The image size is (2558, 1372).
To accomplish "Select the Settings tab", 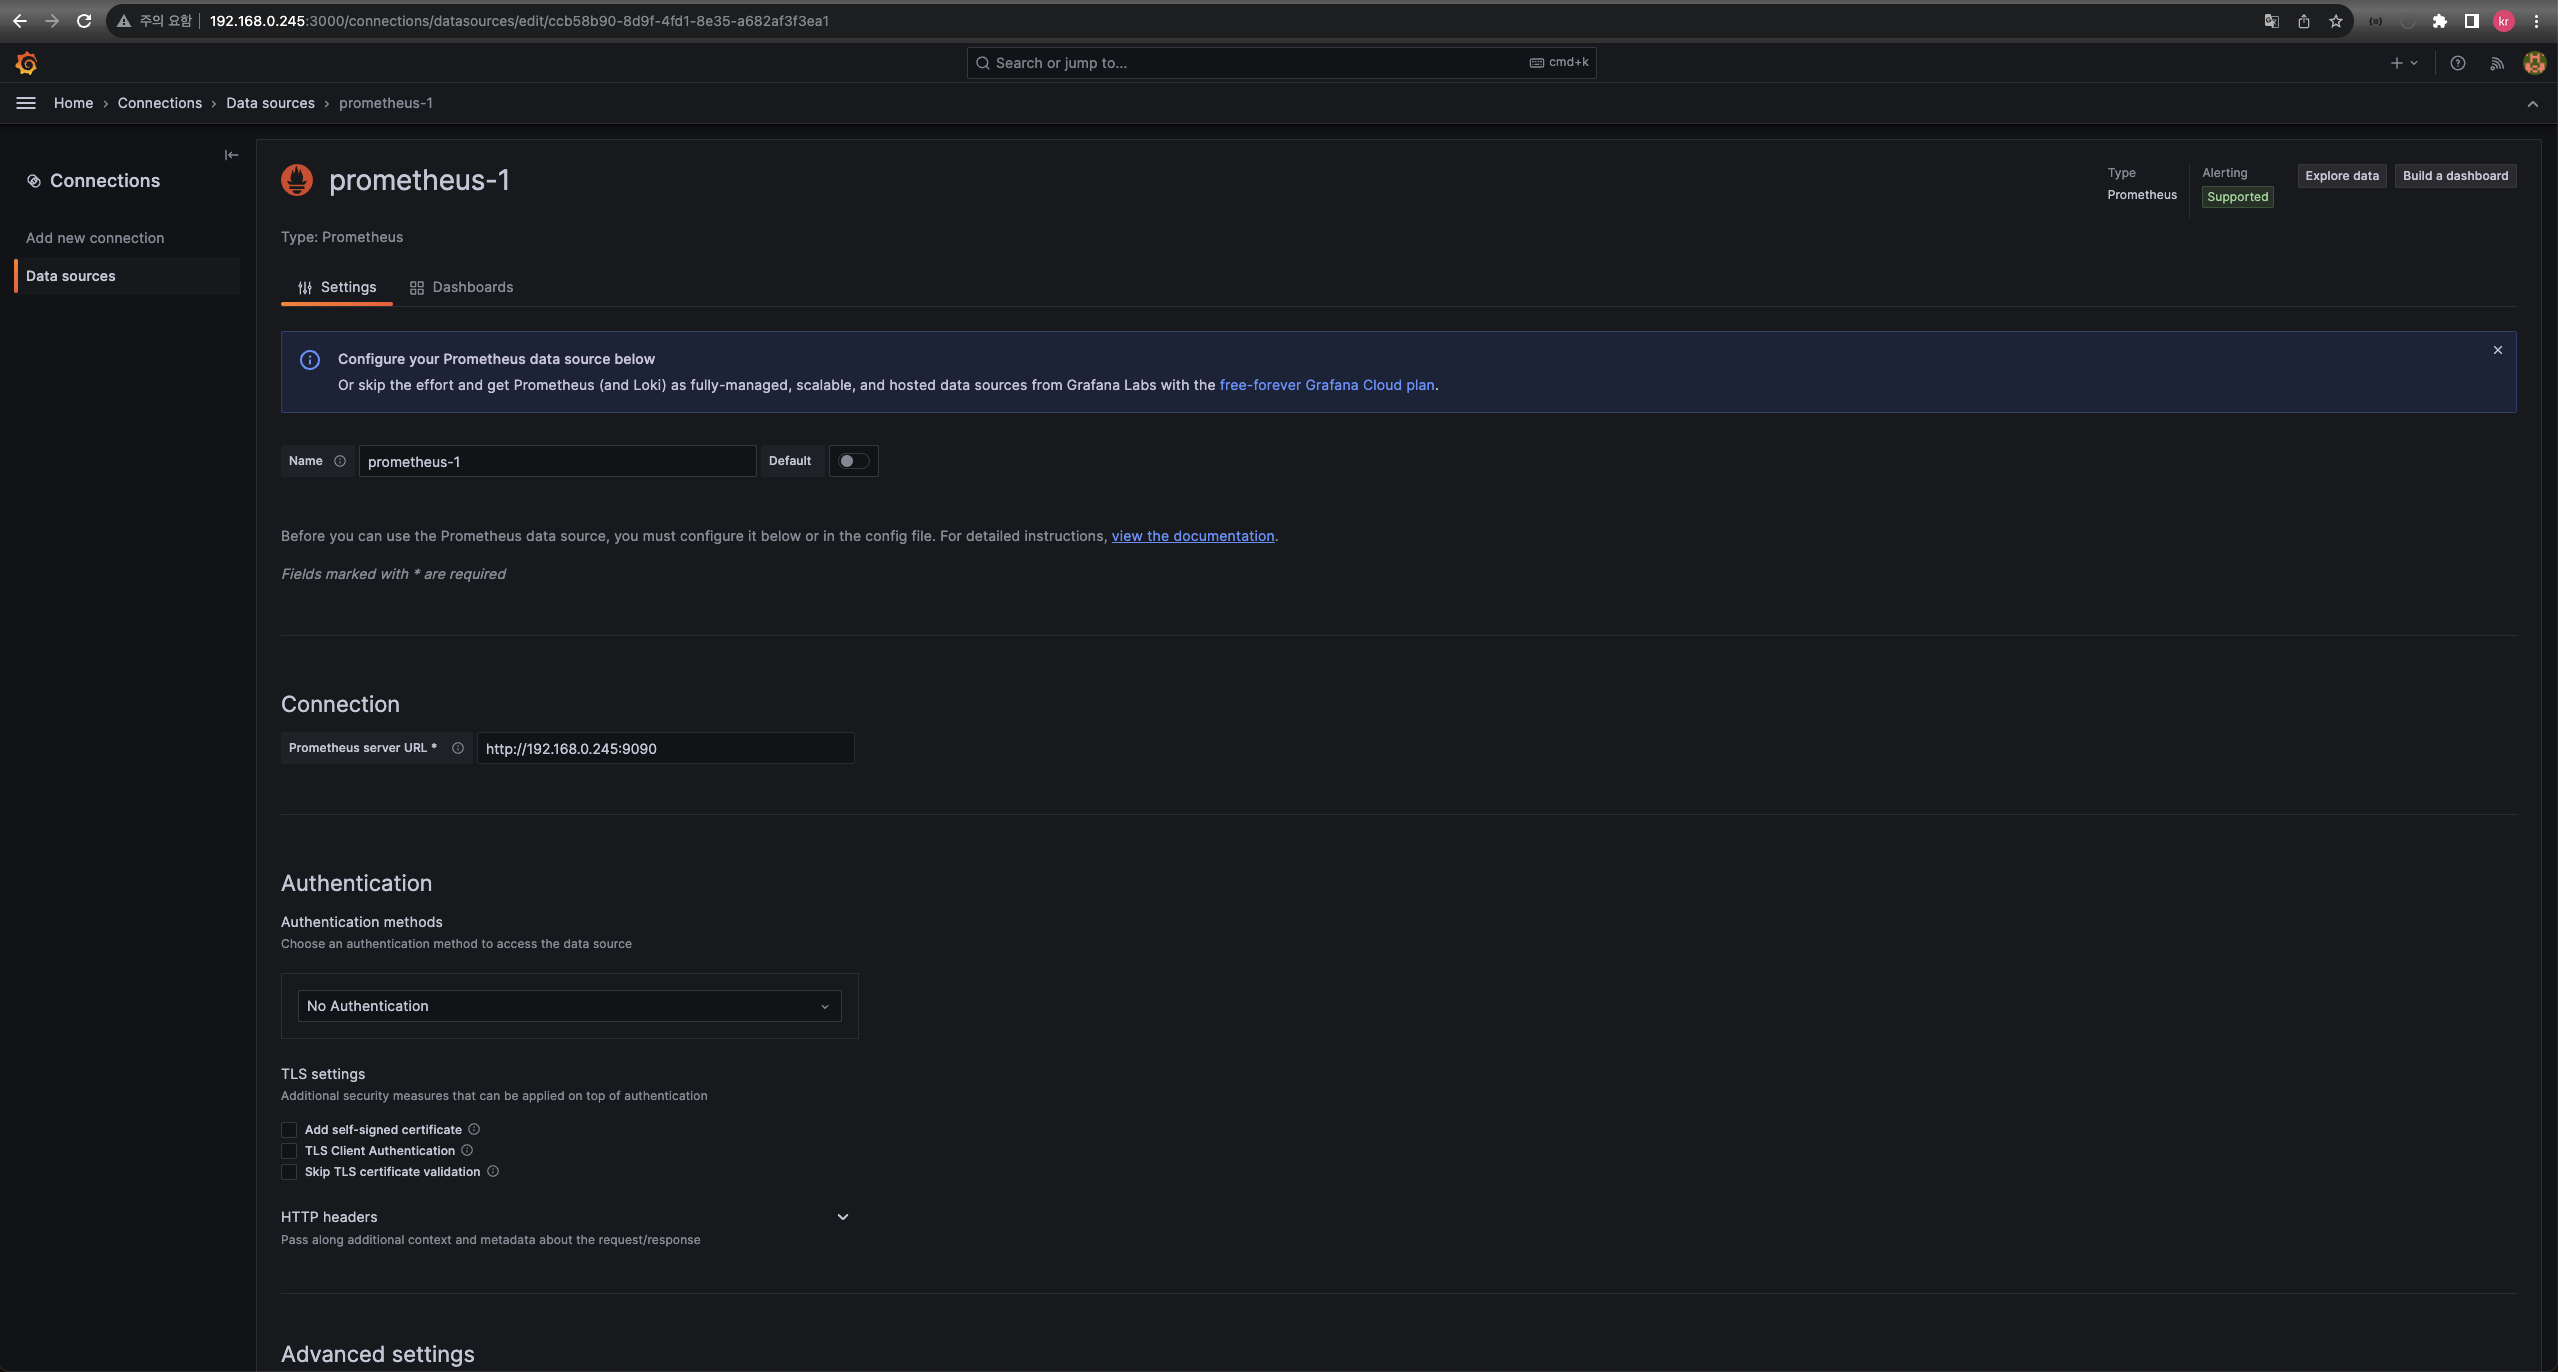I will pos(346,287).
